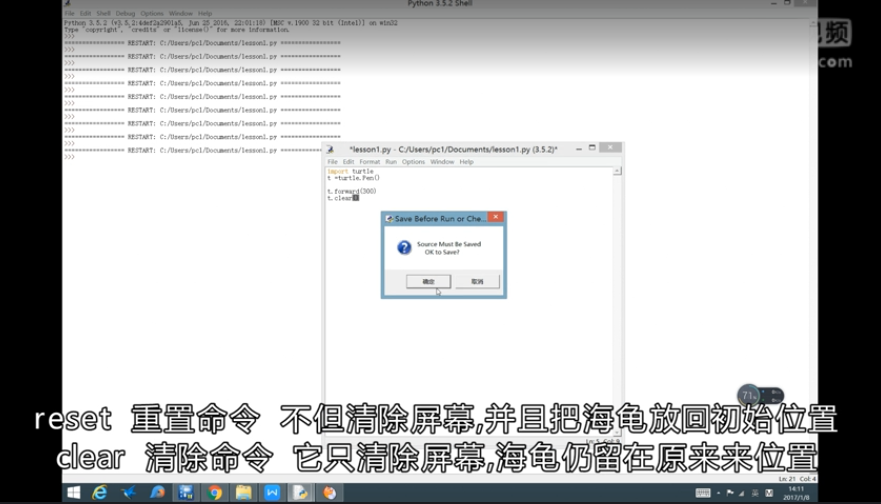
Task: Confirm saving with the 确定 button
Action: [428, 281]
